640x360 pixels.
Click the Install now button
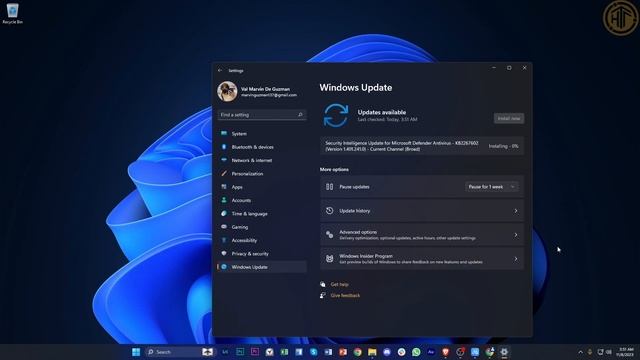(x=509, y=118)
